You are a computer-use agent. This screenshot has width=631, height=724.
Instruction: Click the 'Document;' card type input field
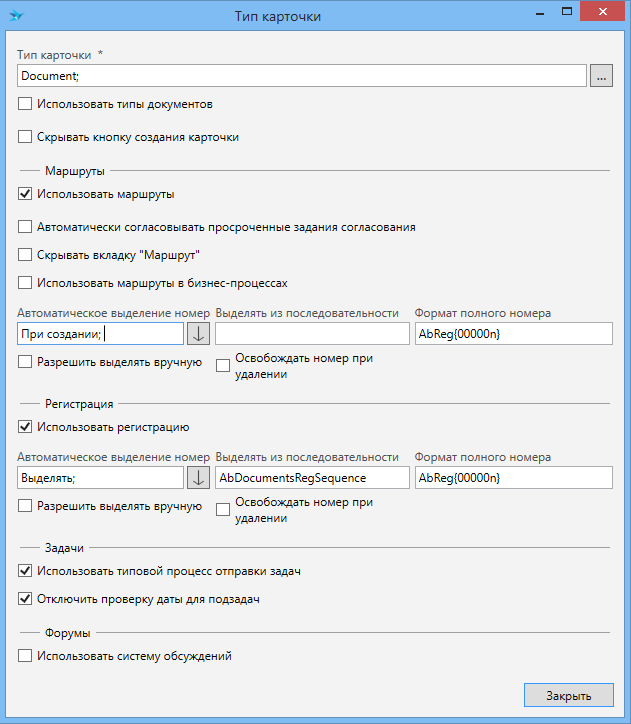300,76
